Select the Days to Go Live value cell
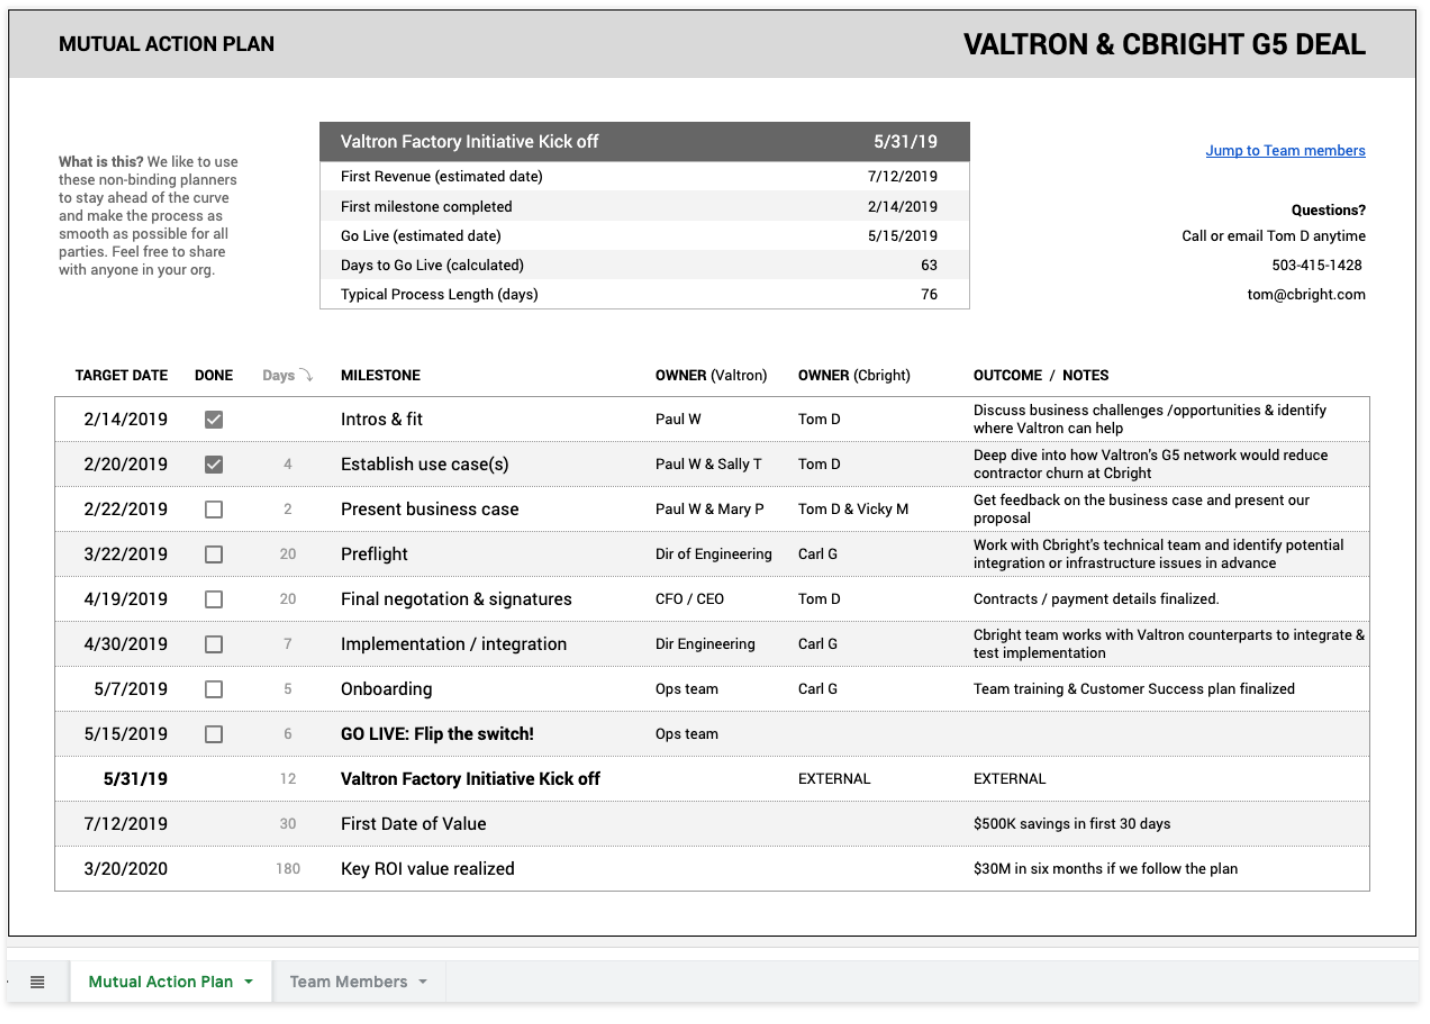 coord(928,264)
